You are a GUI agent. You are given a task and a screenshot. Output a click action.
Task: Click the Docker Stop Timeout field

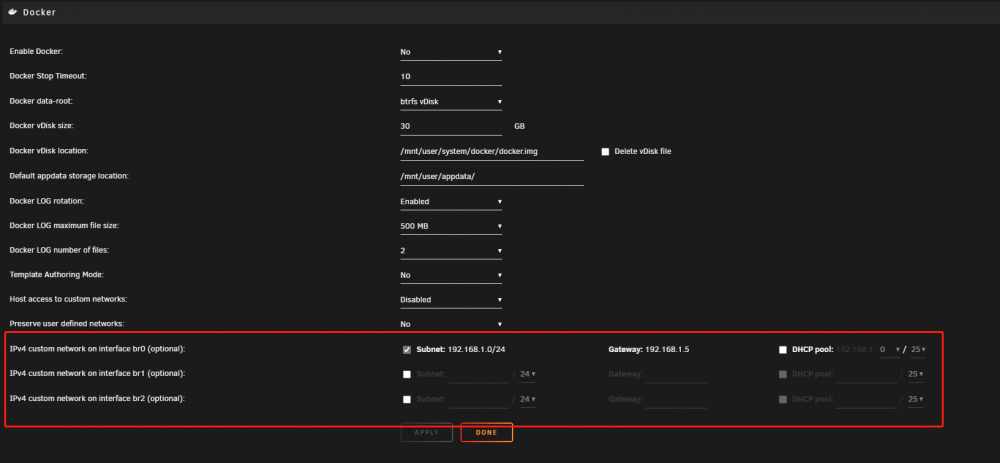451,77
